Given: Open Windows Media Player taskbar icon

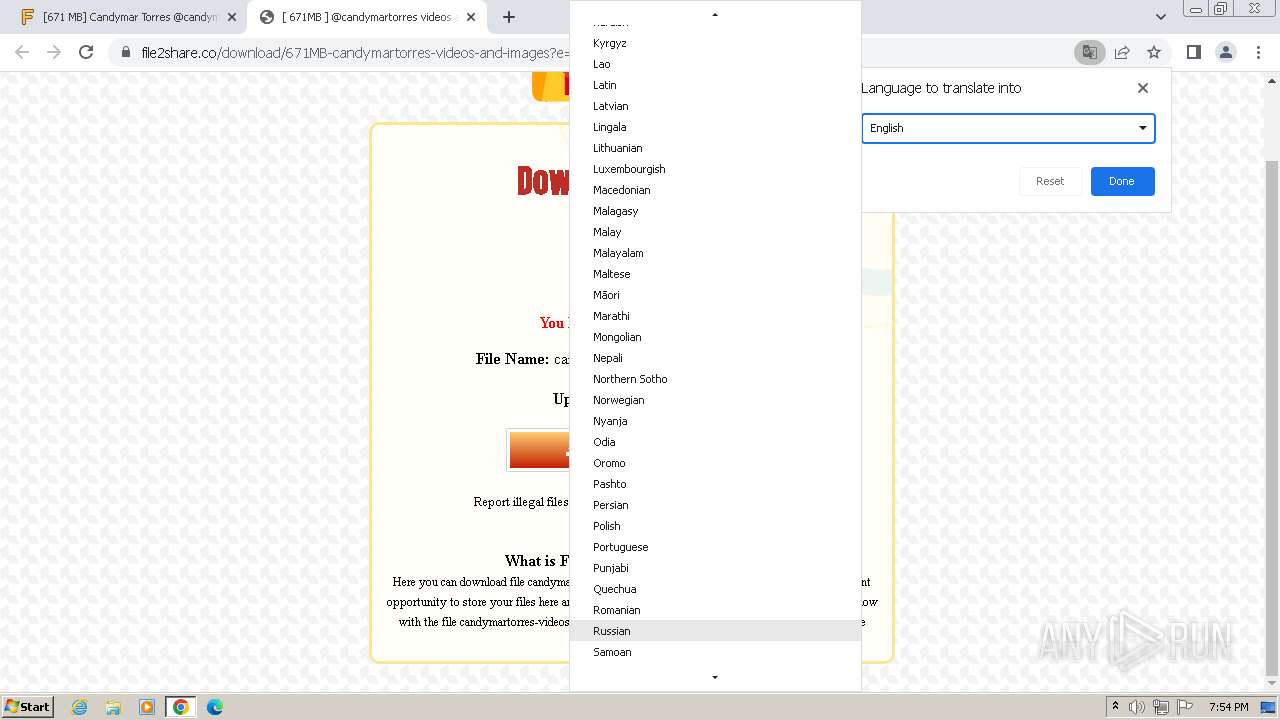Looking at the screenshot, I should coord(147,707).
